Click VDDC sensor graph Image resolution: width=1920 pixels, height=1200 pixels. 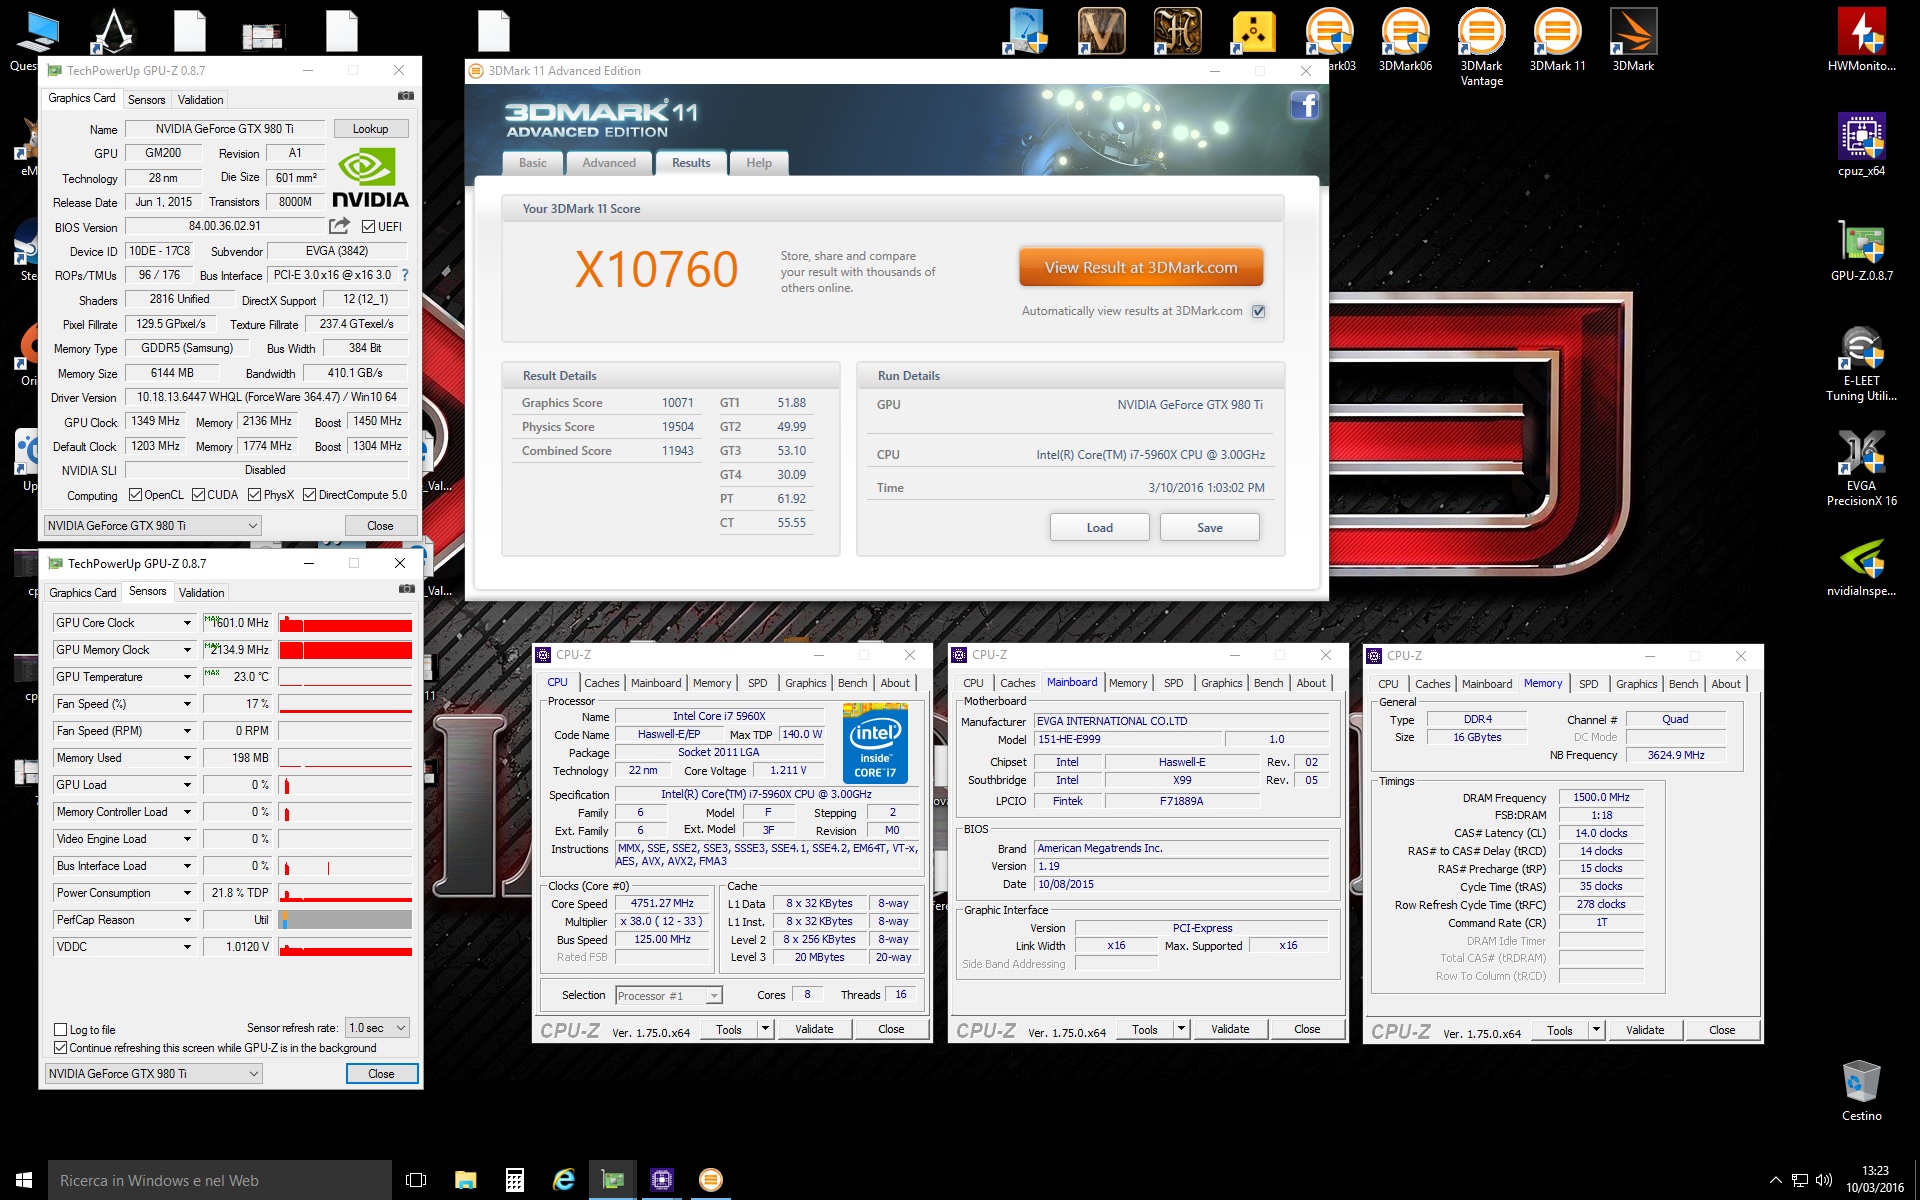[345, 947]
